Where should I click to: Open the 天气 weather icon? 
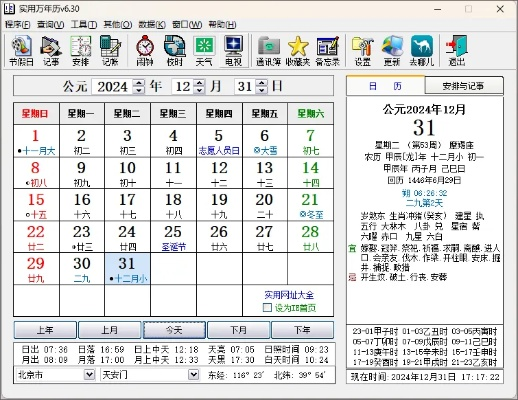(x=204, y=51)
